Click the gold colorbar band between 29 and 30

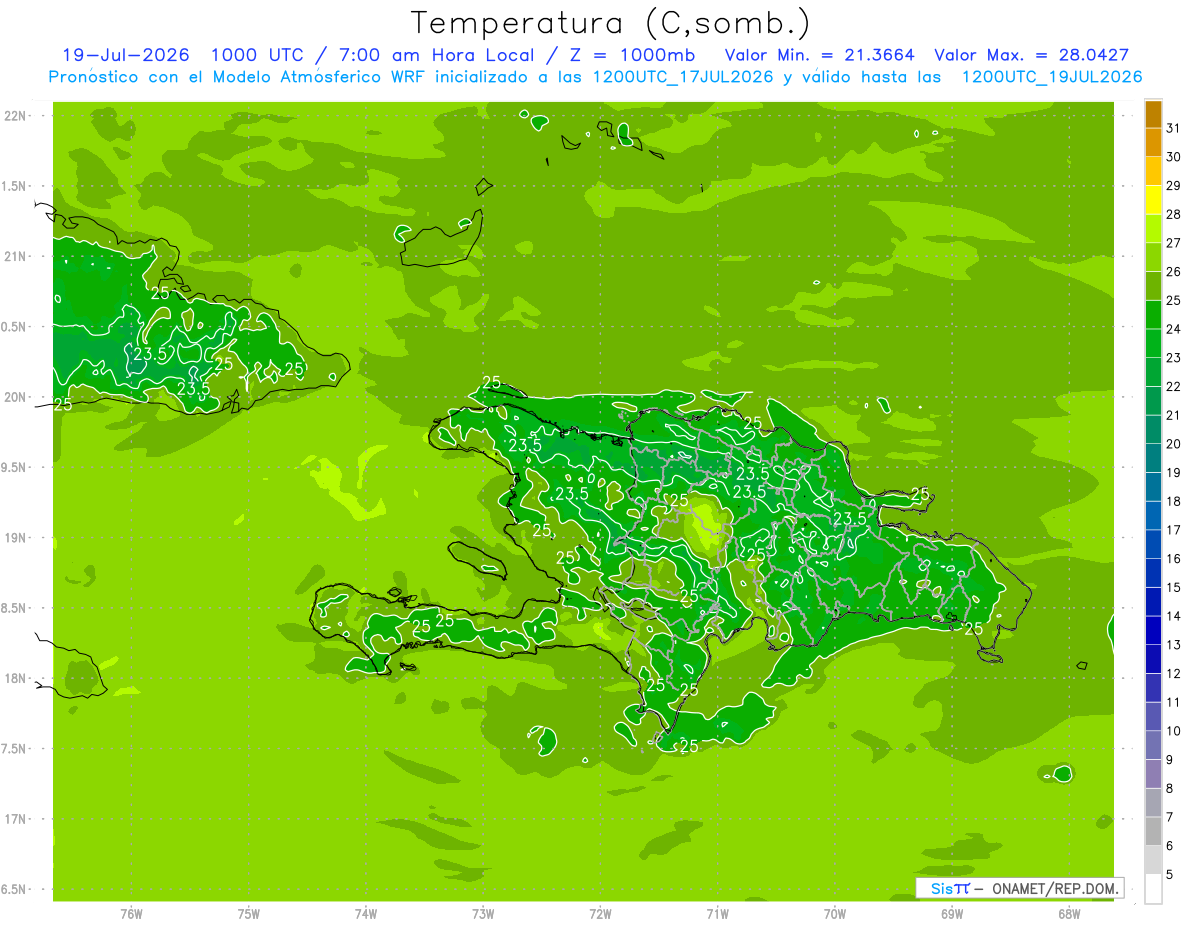point(1153,171)
